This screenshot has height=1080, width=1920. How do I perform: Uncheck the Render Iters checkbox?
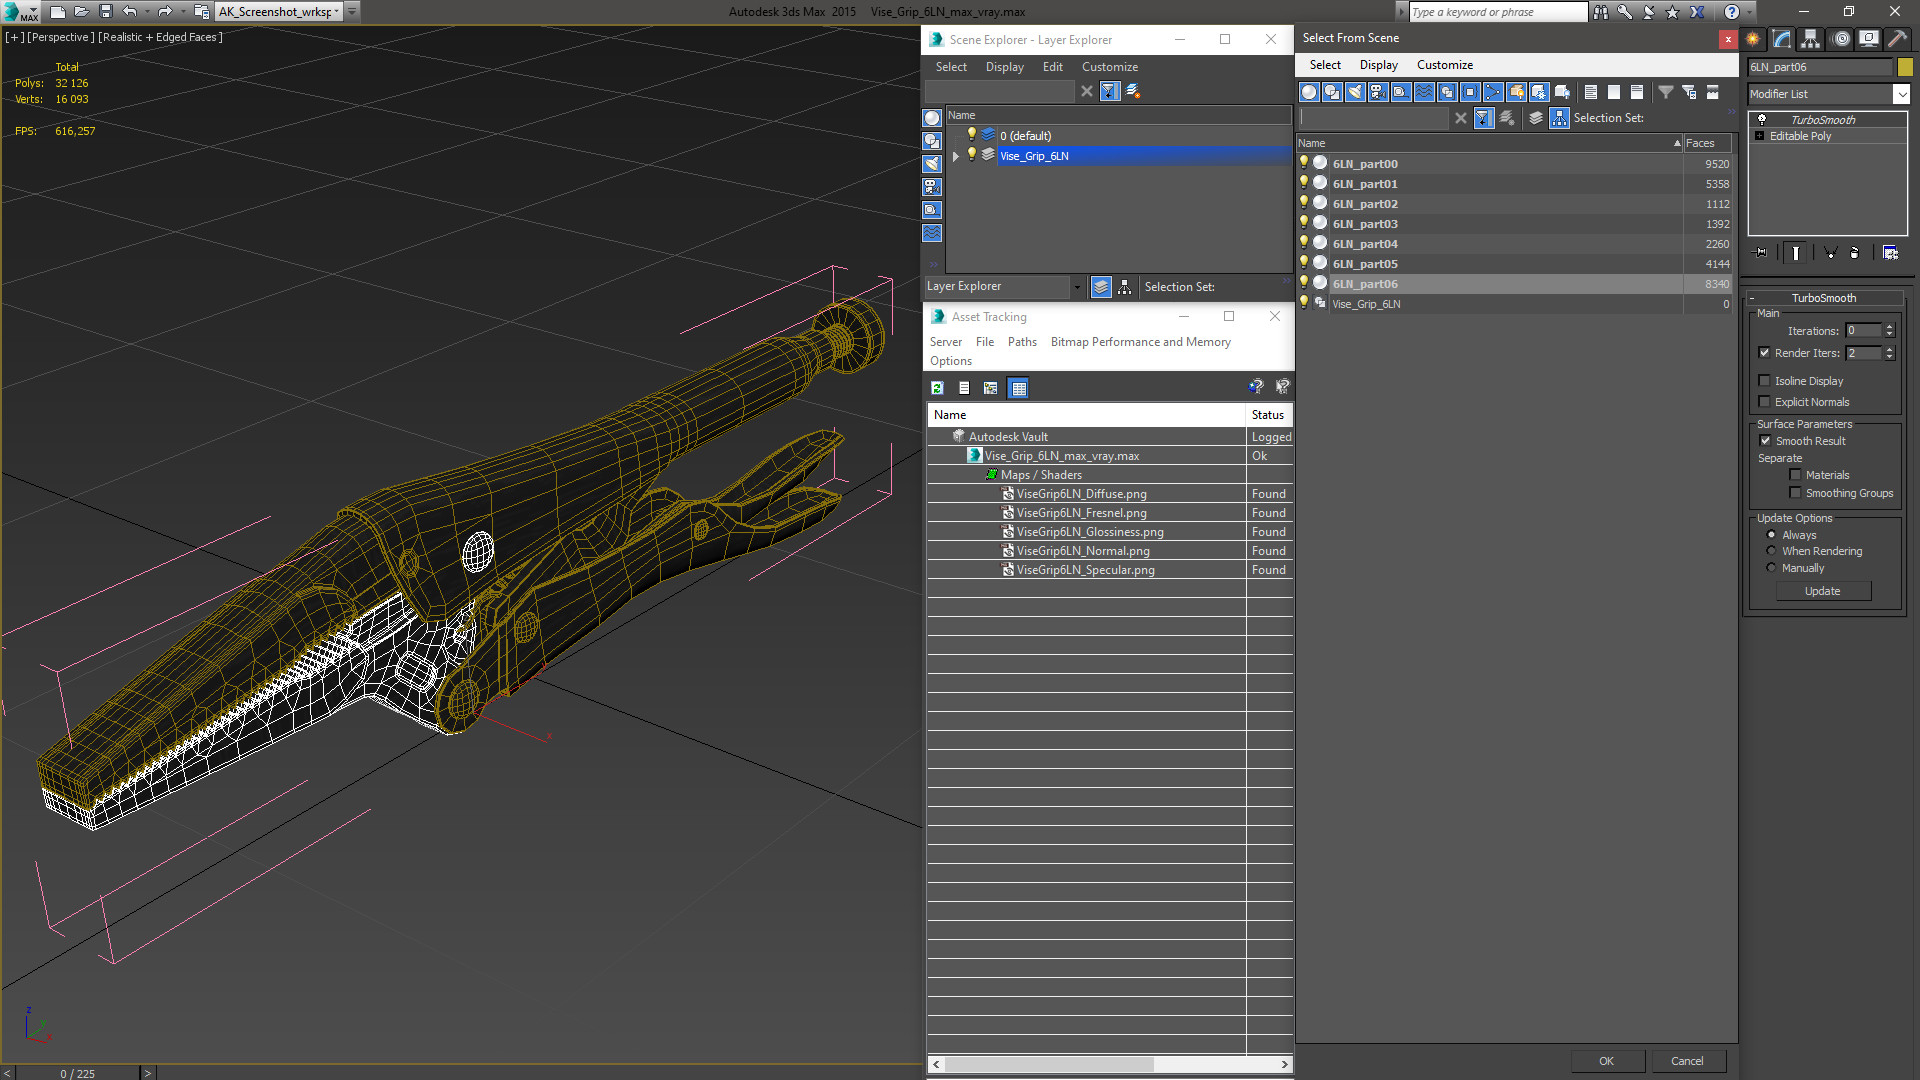(x=1765, y=353)
